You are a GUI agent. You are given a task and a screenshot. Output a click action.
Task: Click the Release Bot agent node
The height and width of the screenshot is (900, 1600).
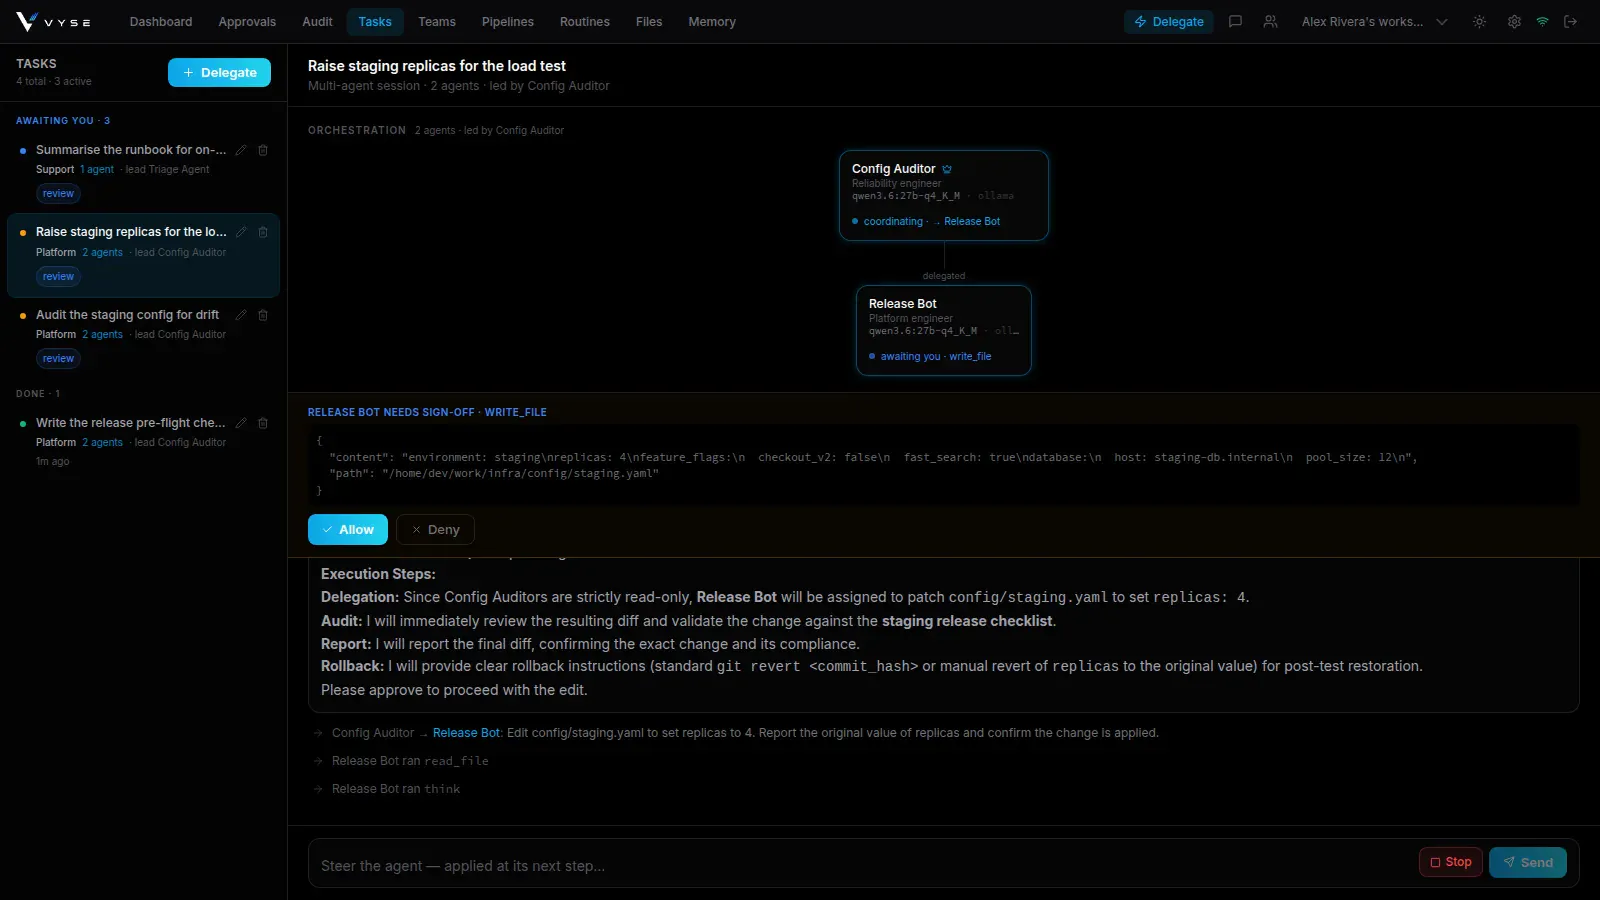pos(944,331)
